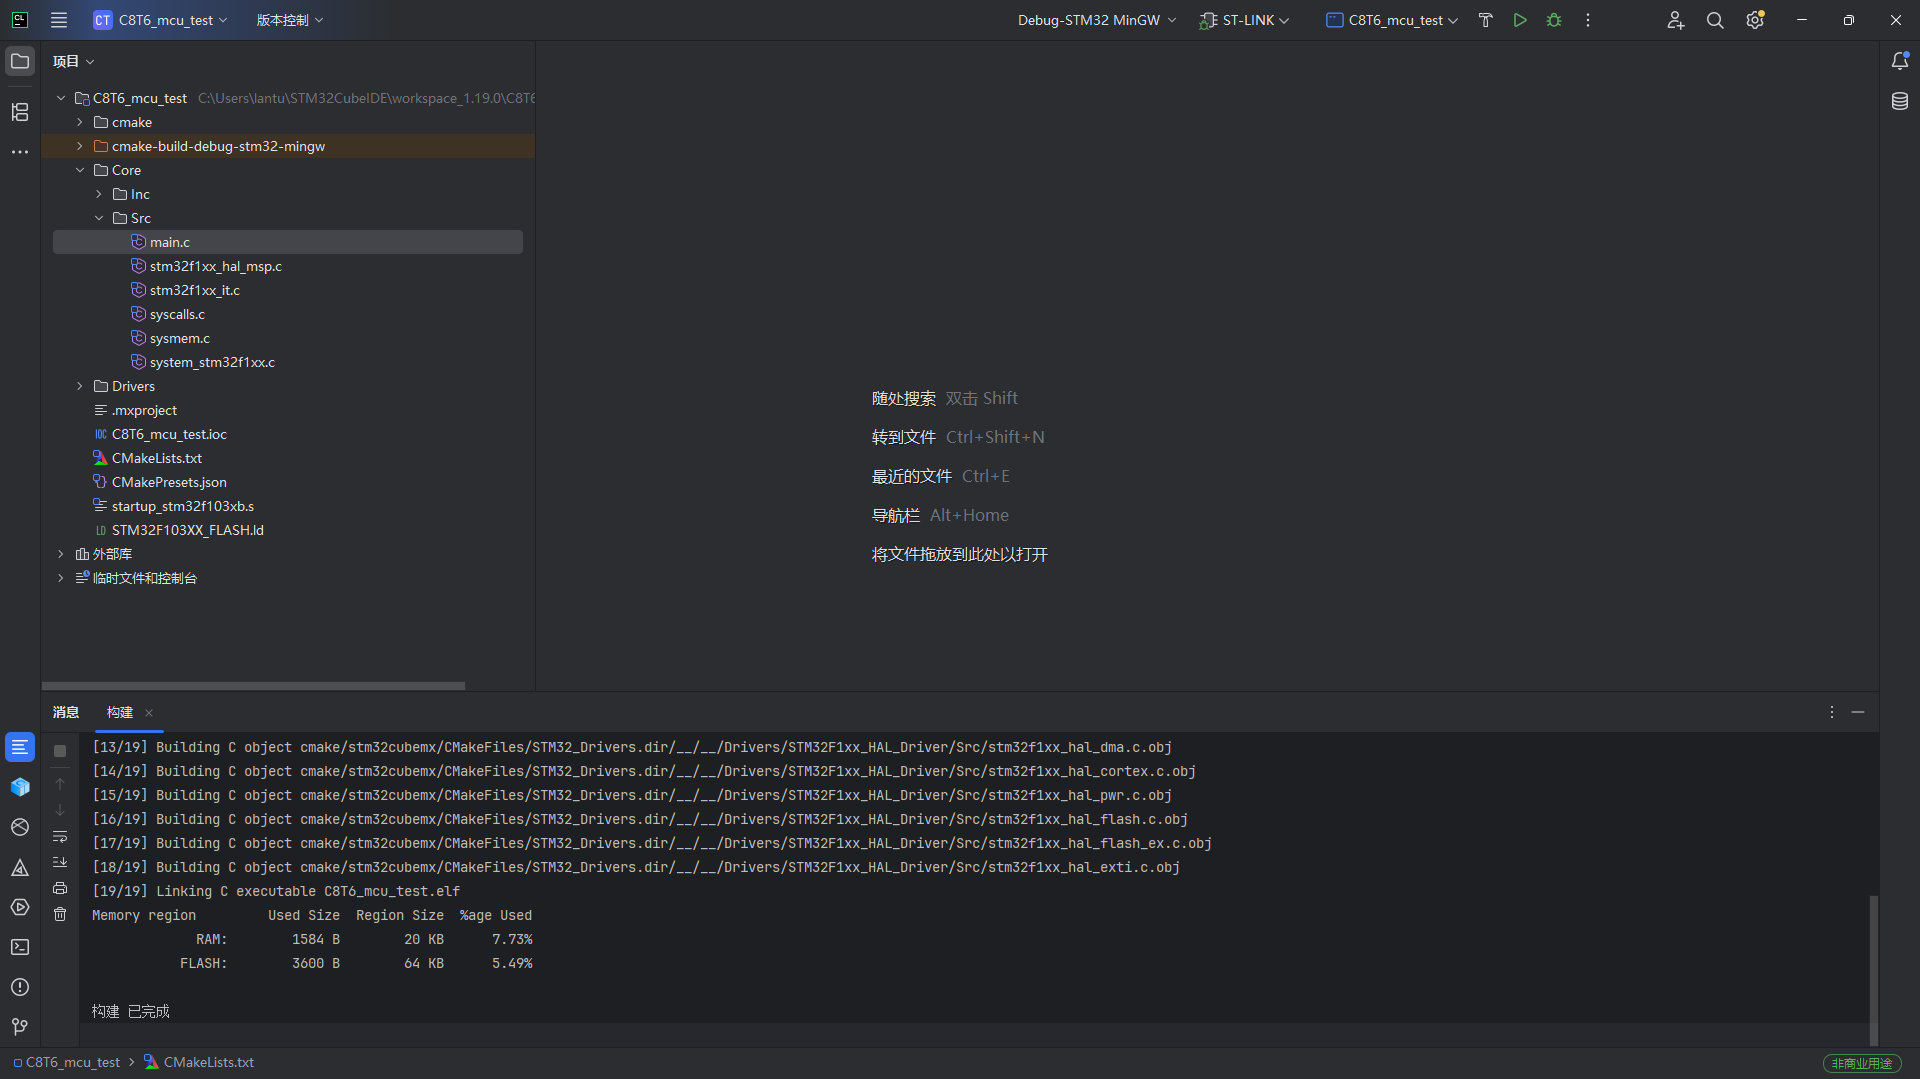Toggle scroll to end in build output
The height and width of the screenshot is (1079, 1920).
point(60,862)
